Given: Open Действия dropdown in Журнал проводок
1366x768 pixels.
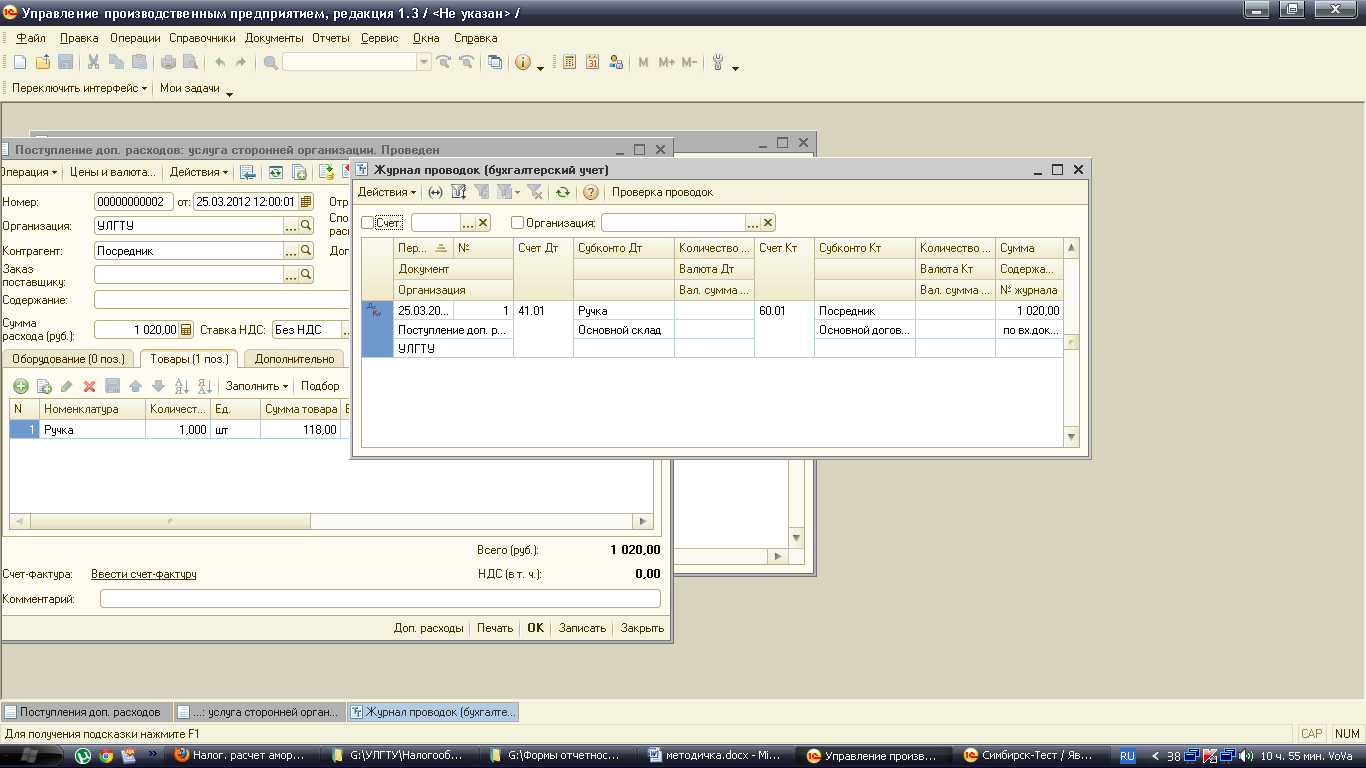Looking at the screenshot, I should (x=387, y=192).
